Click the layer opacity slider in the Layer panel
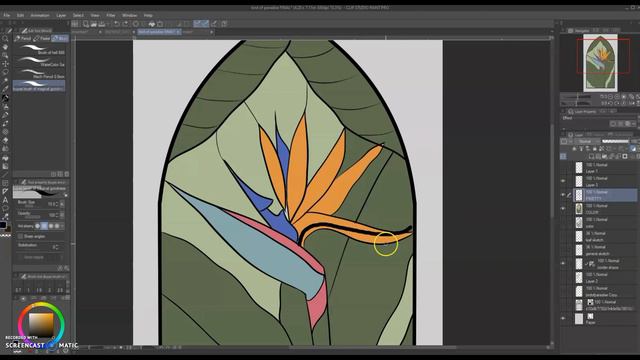Screen dimensions: 640x360 [x=615, y=141]
